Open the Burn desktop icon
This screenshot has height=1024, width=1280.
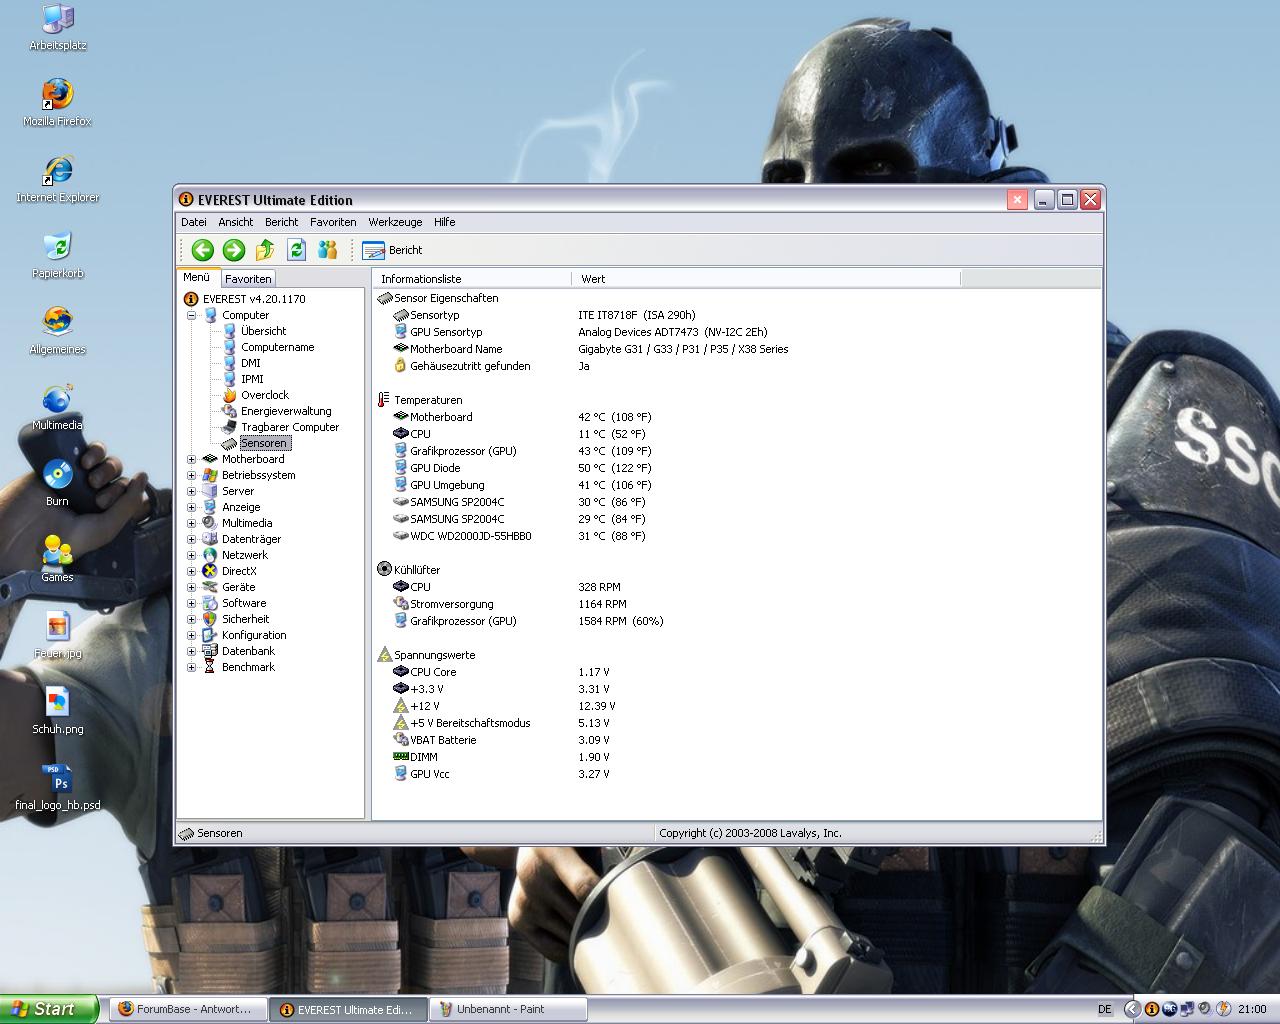click(x=57, y=483)
